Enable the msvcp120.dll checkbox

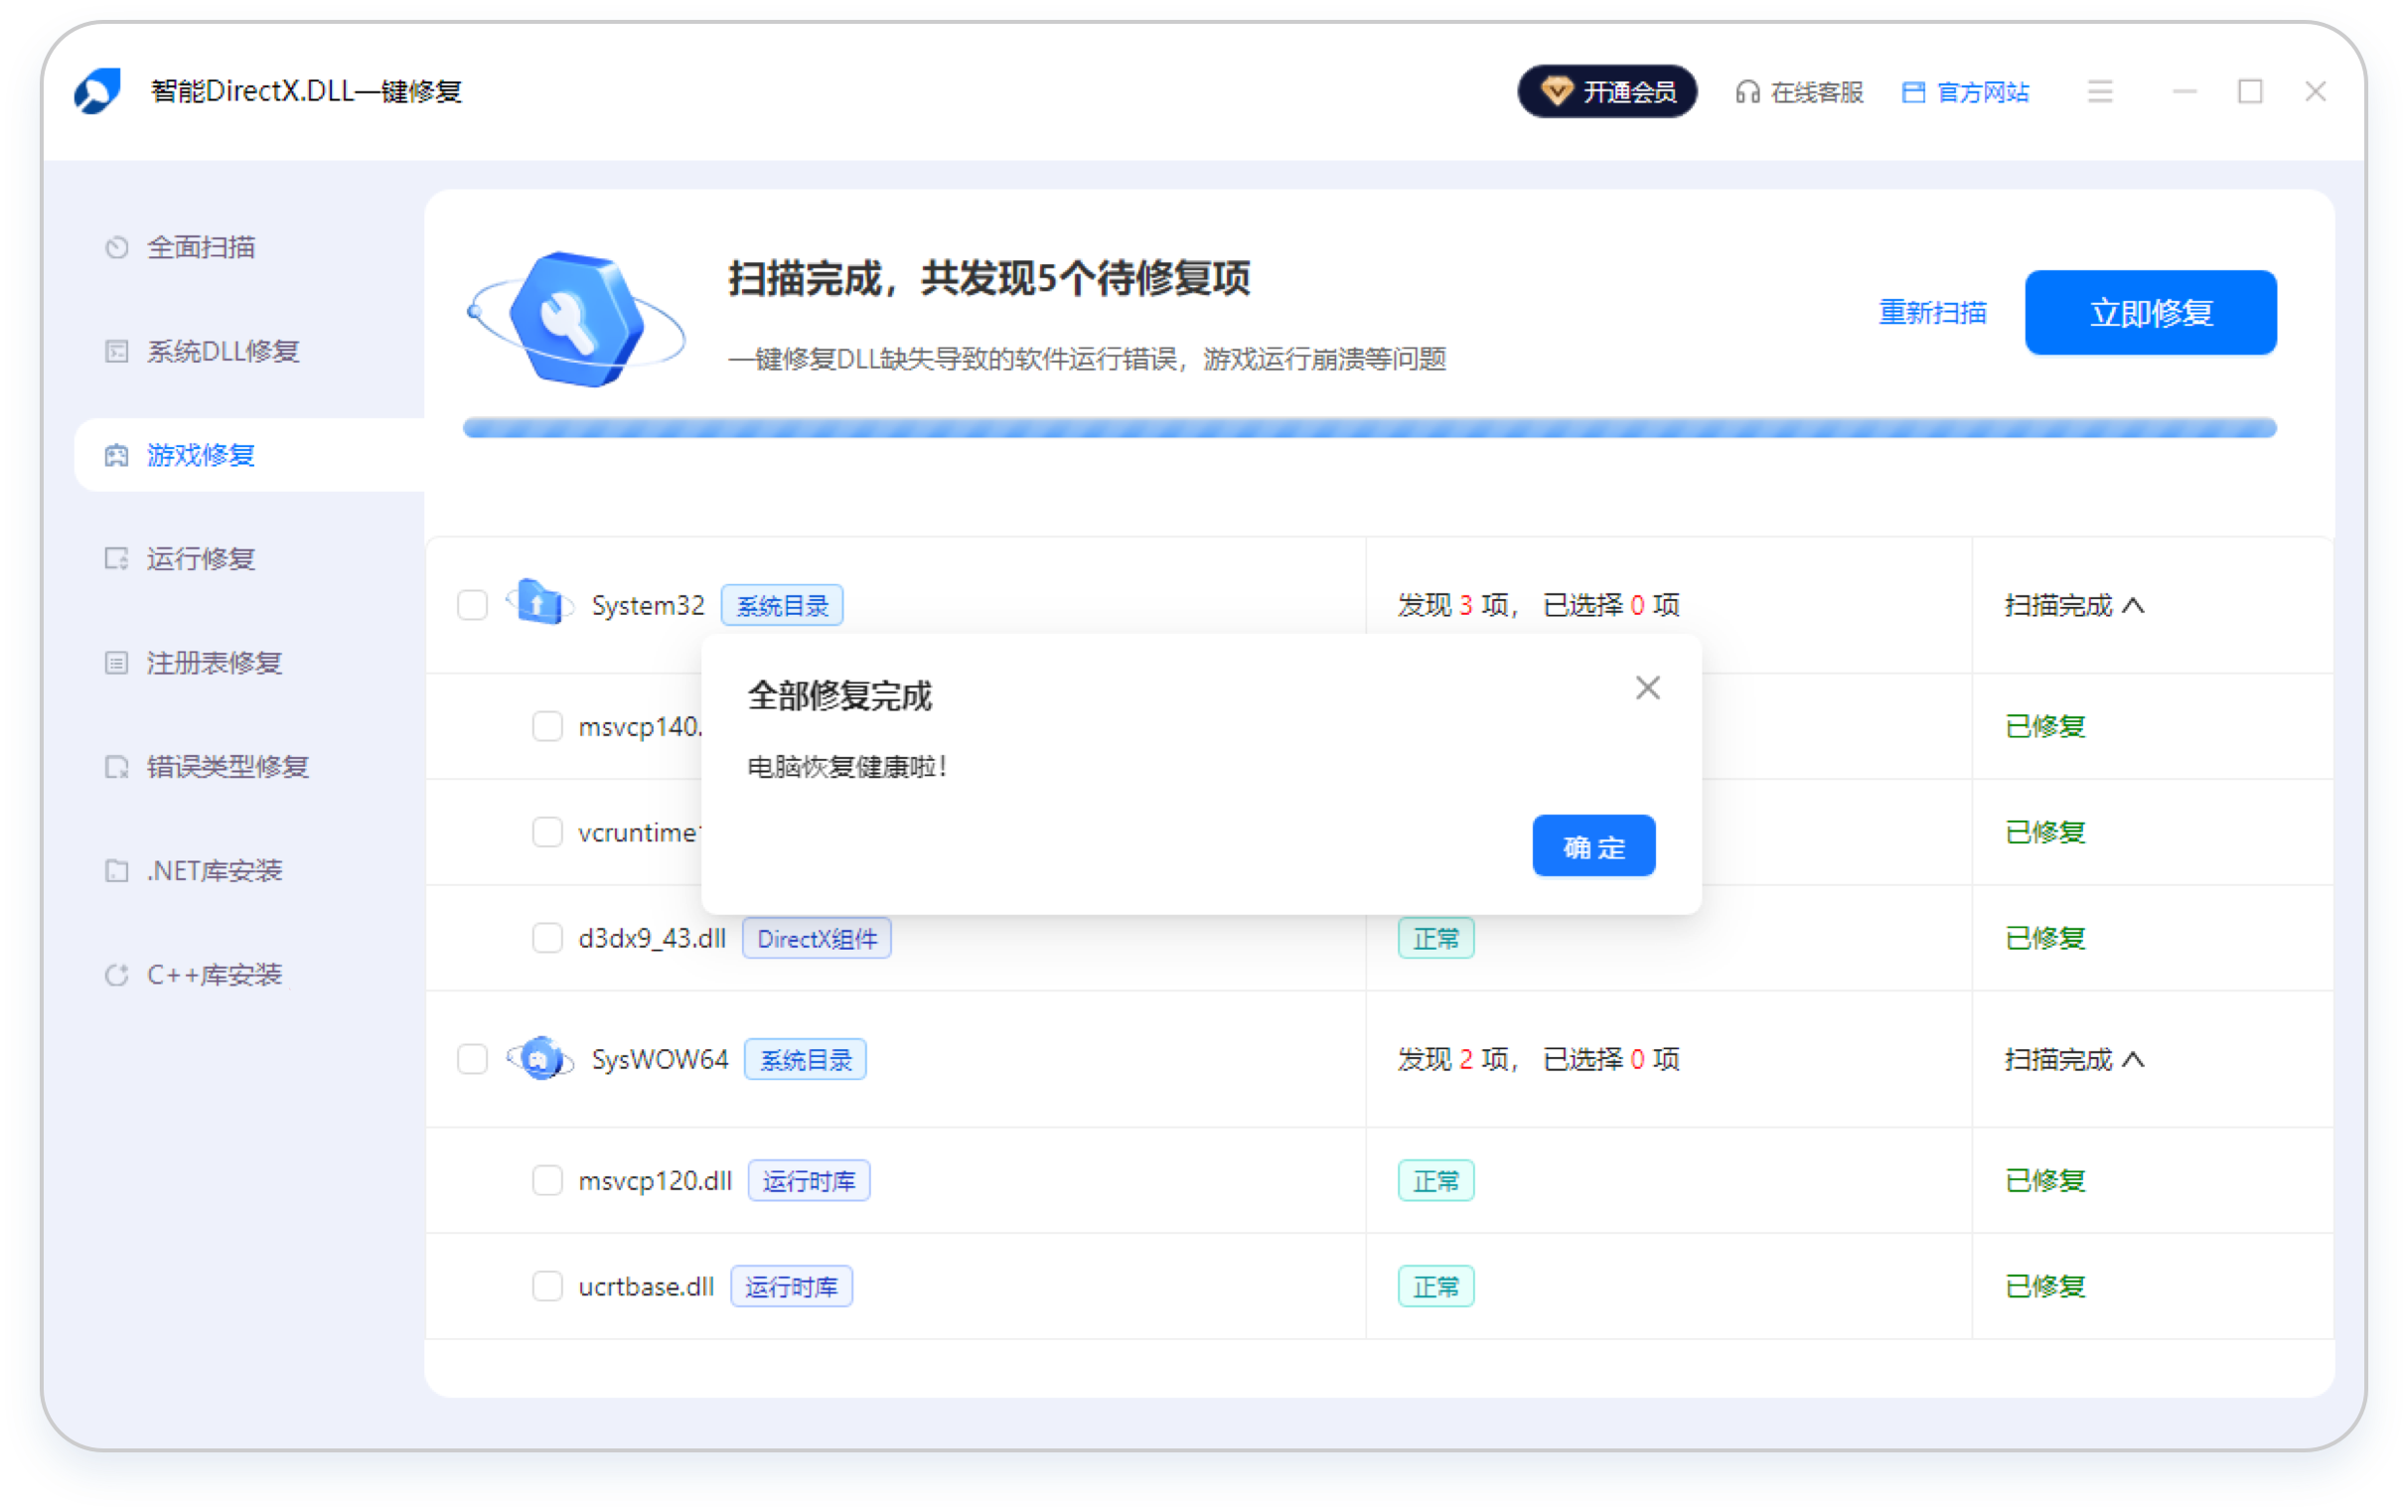(x=547, y=1180)
